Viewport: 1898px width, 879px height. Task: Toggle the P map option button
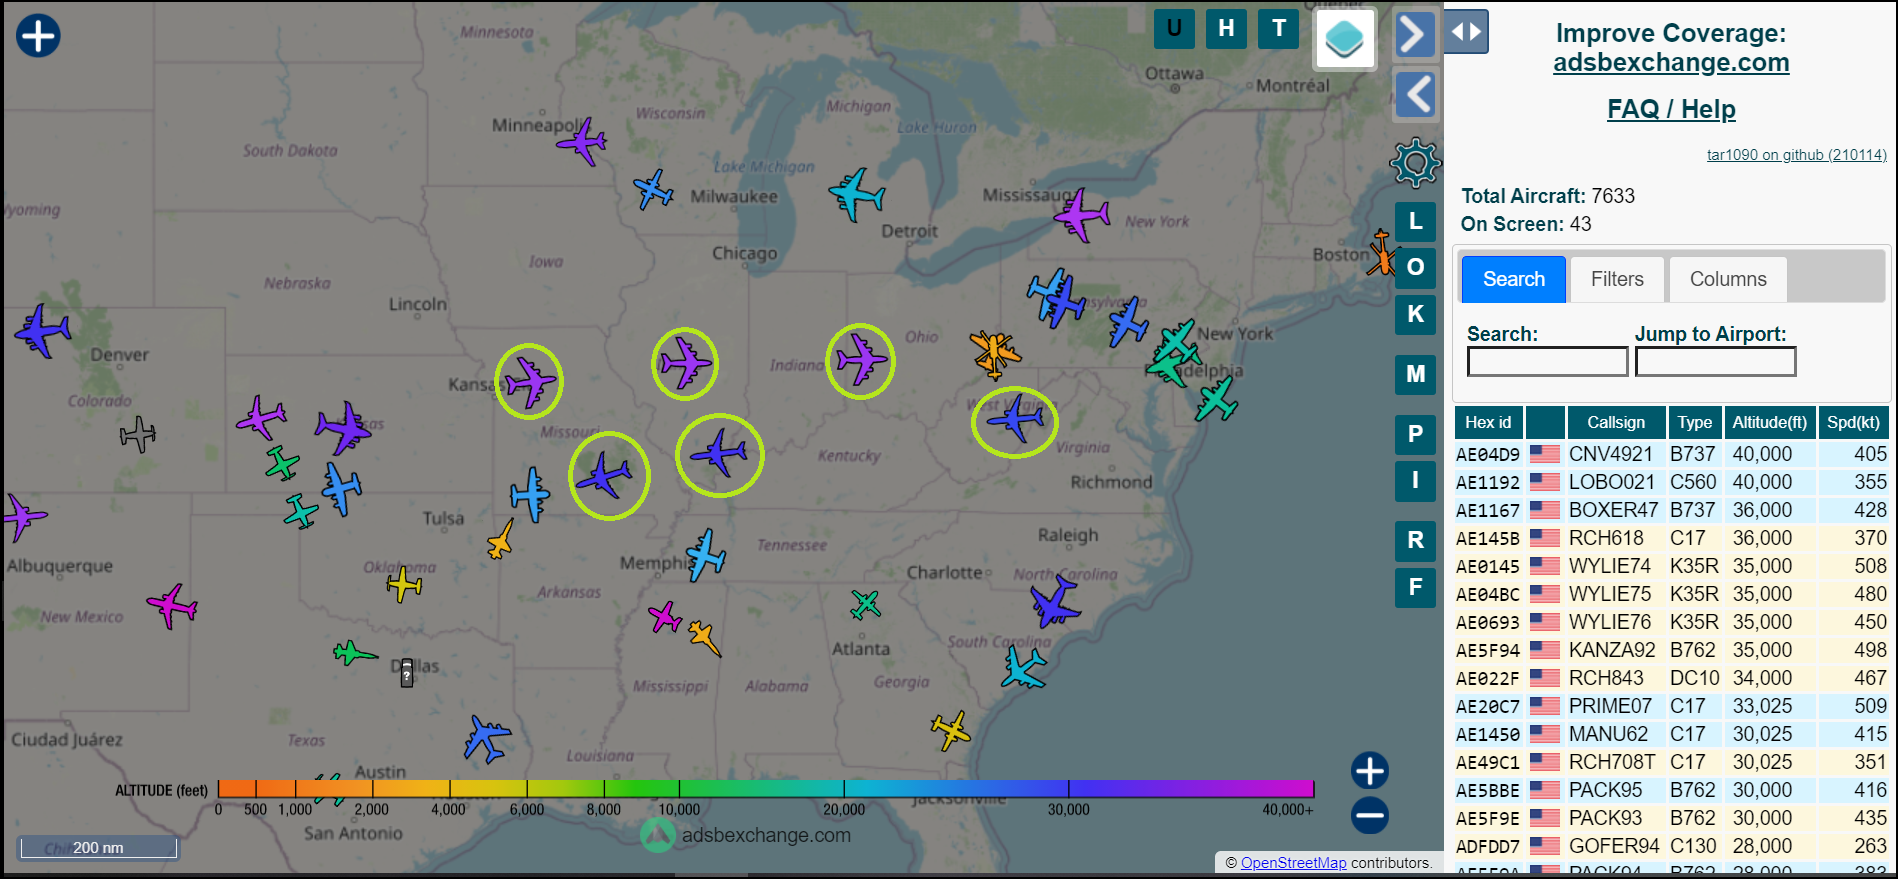pyautogui.click(x=1415, y=434)
